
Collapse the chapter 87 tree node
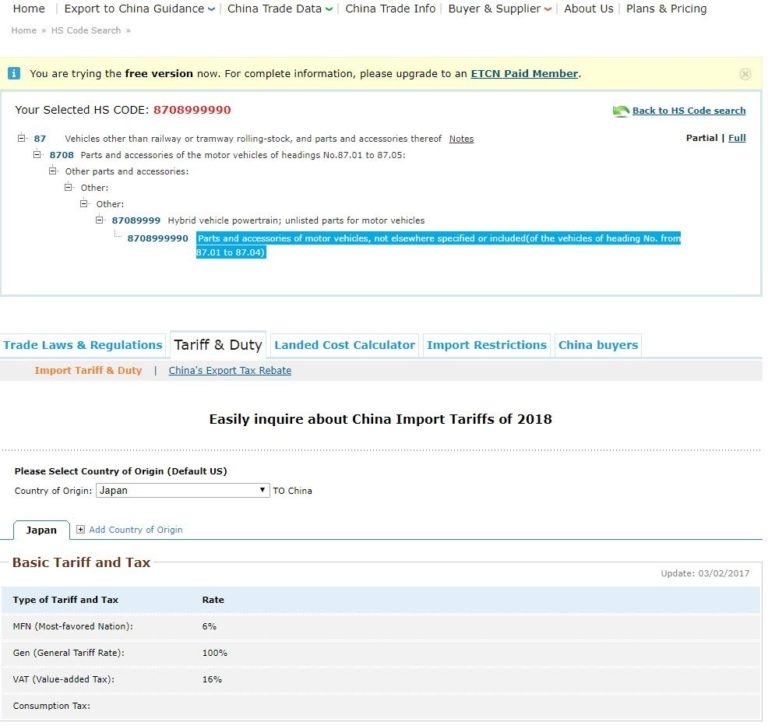click(x=22, y=139)
